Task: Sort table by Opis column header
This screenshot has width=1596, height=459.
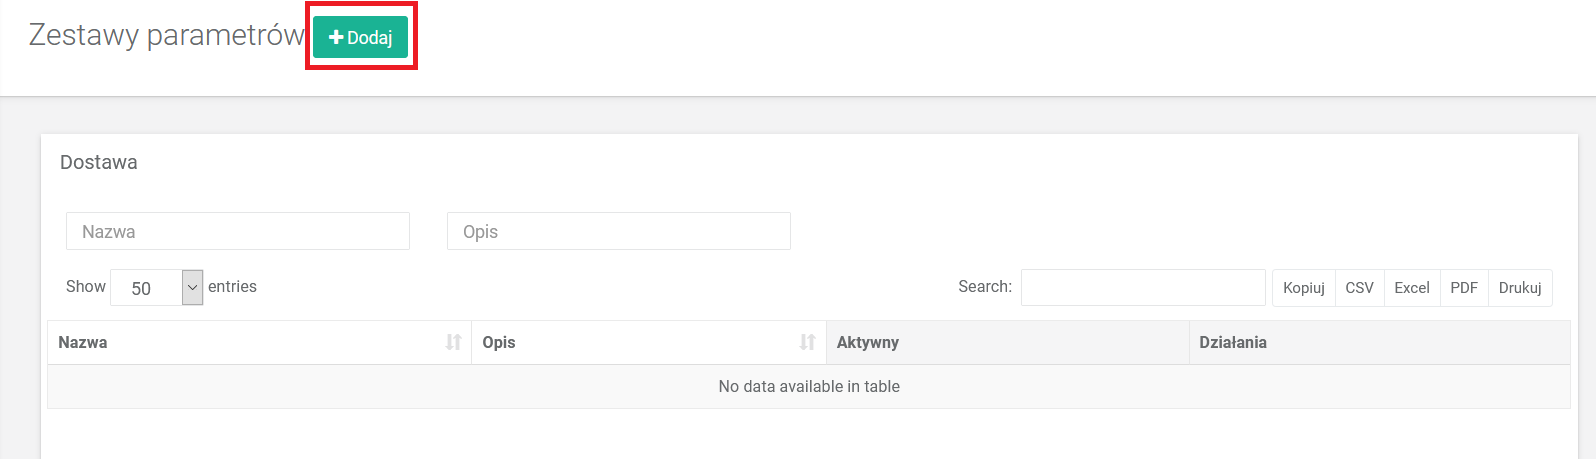Action: pos(499,342)
